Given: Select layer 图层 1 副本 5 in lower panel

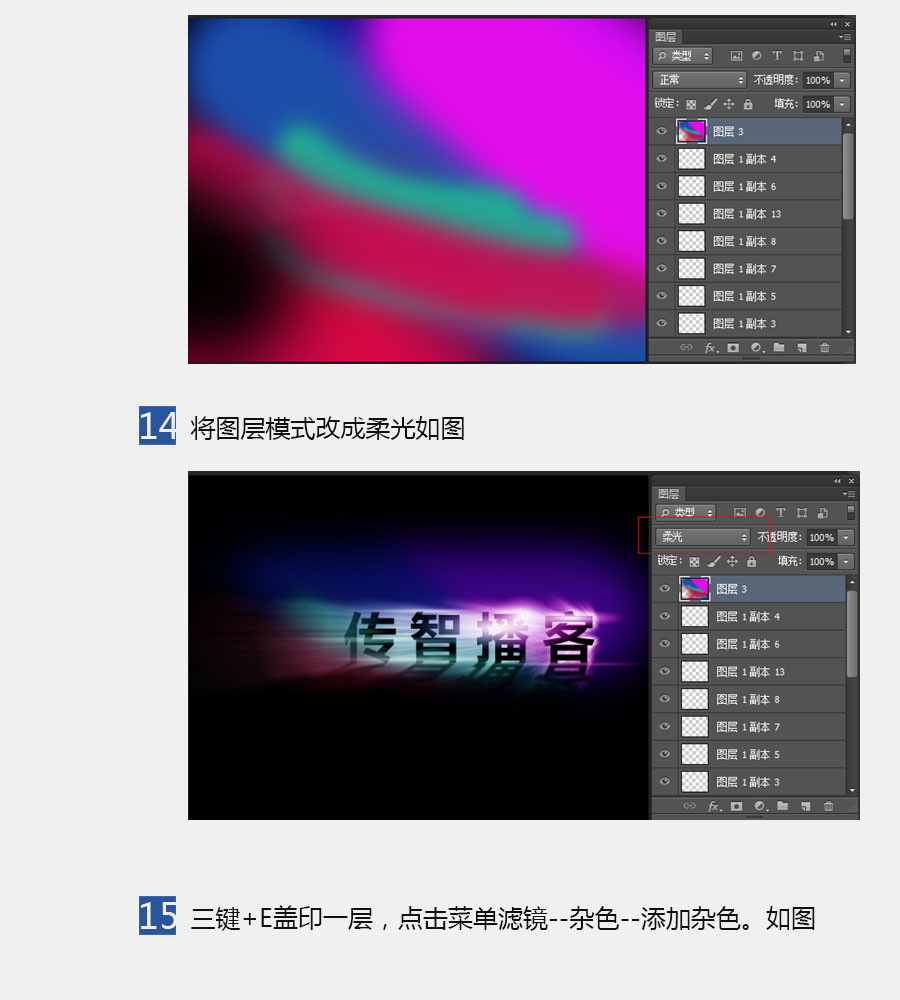Looking at the screenshot, I should (x=749, y=754).
